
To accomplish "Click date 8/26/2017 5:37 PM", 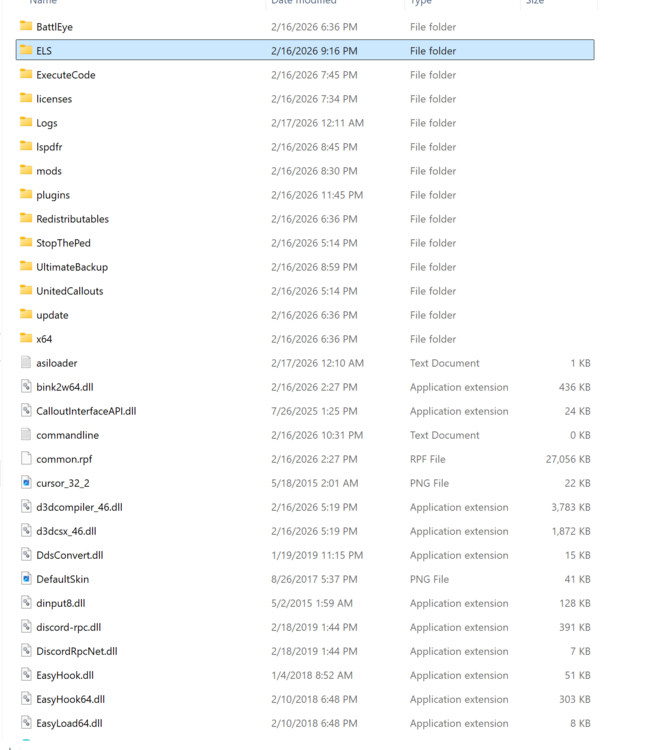I will [x=314, y=579].
